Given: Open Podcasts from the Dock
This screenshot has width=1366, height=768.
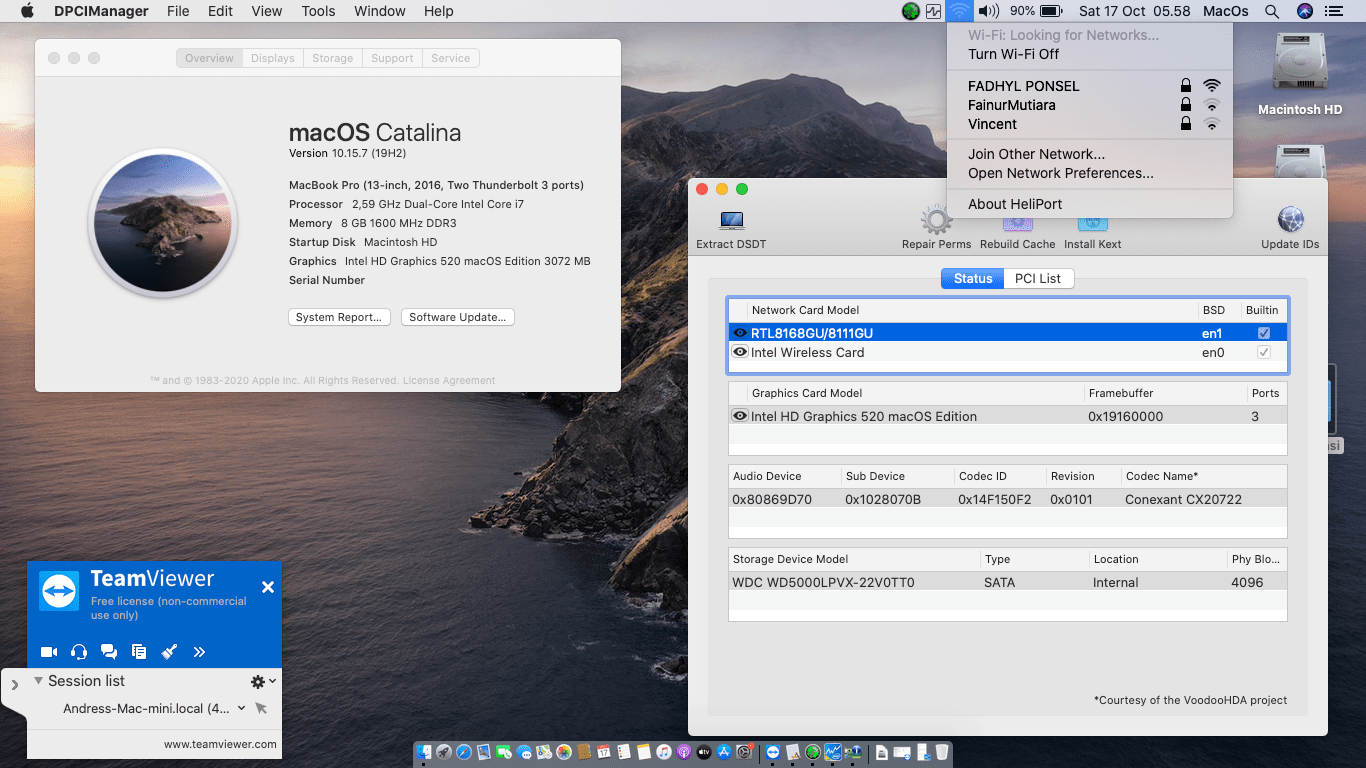Looking at the screenshot, I should pyautogui.click(x=684, y=752).
